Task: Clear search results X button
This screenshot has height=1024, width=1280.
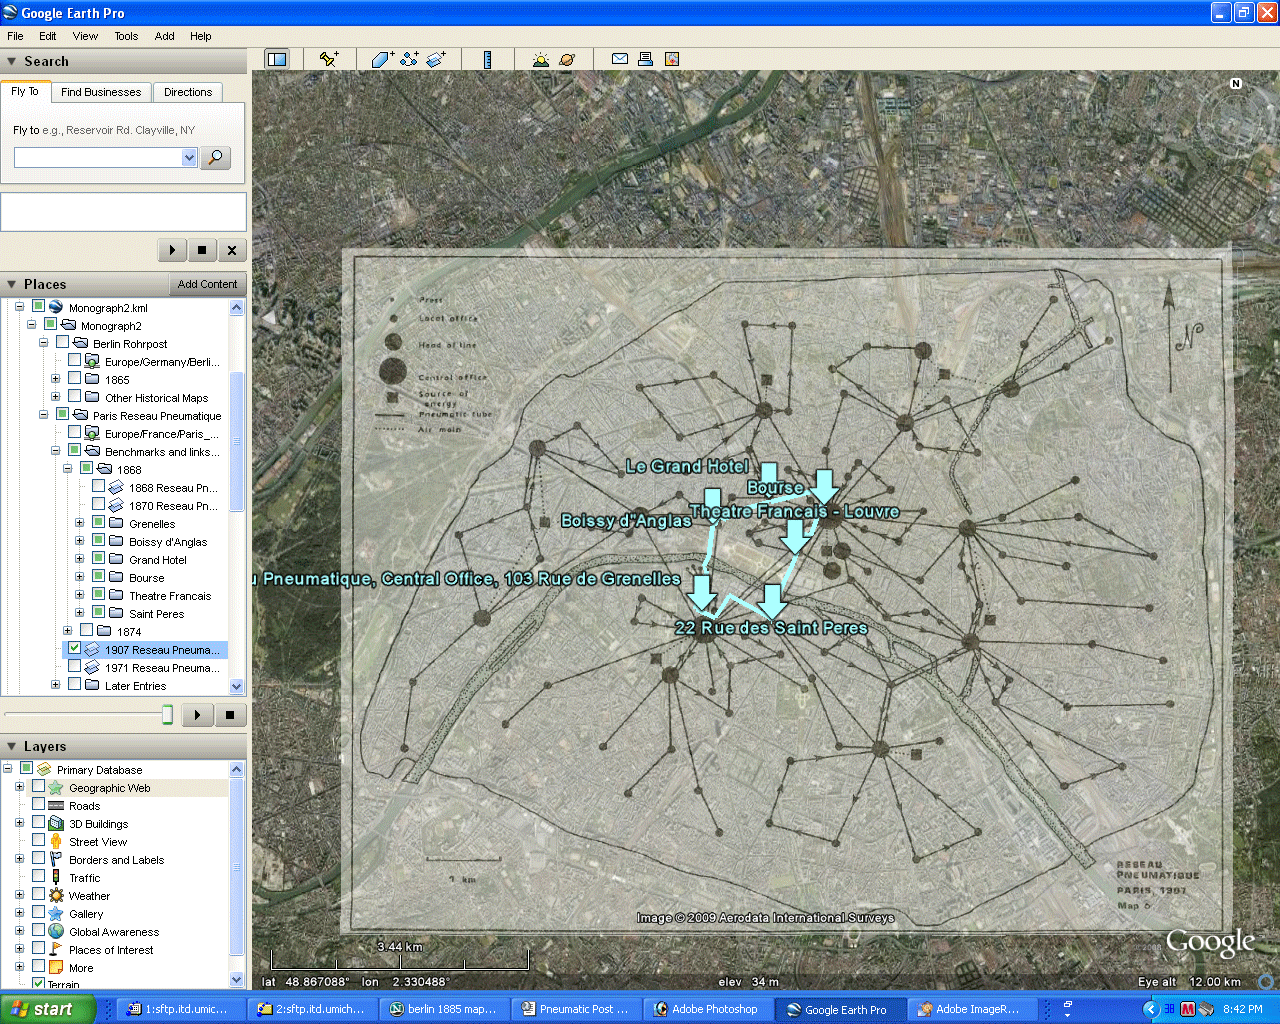Action: pos(232,250)
